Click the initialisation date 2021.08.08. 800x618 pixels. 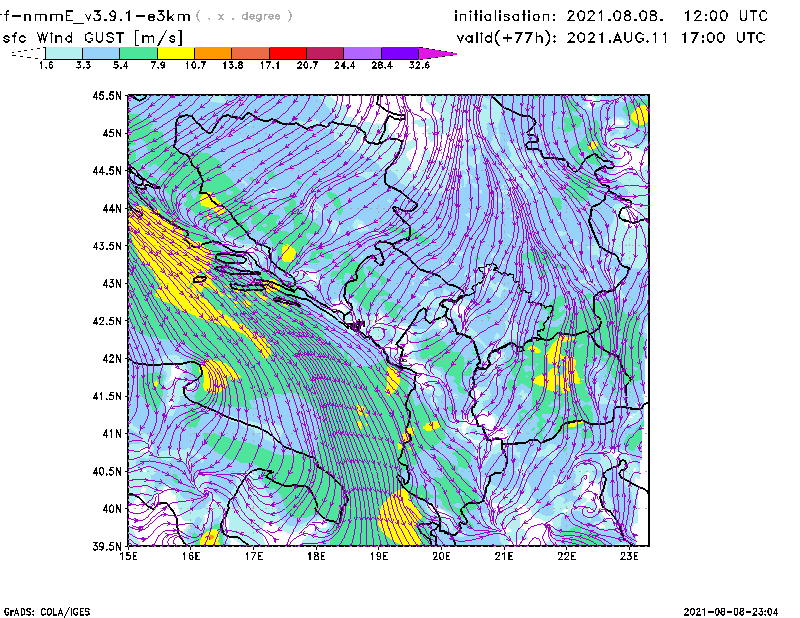615,16
